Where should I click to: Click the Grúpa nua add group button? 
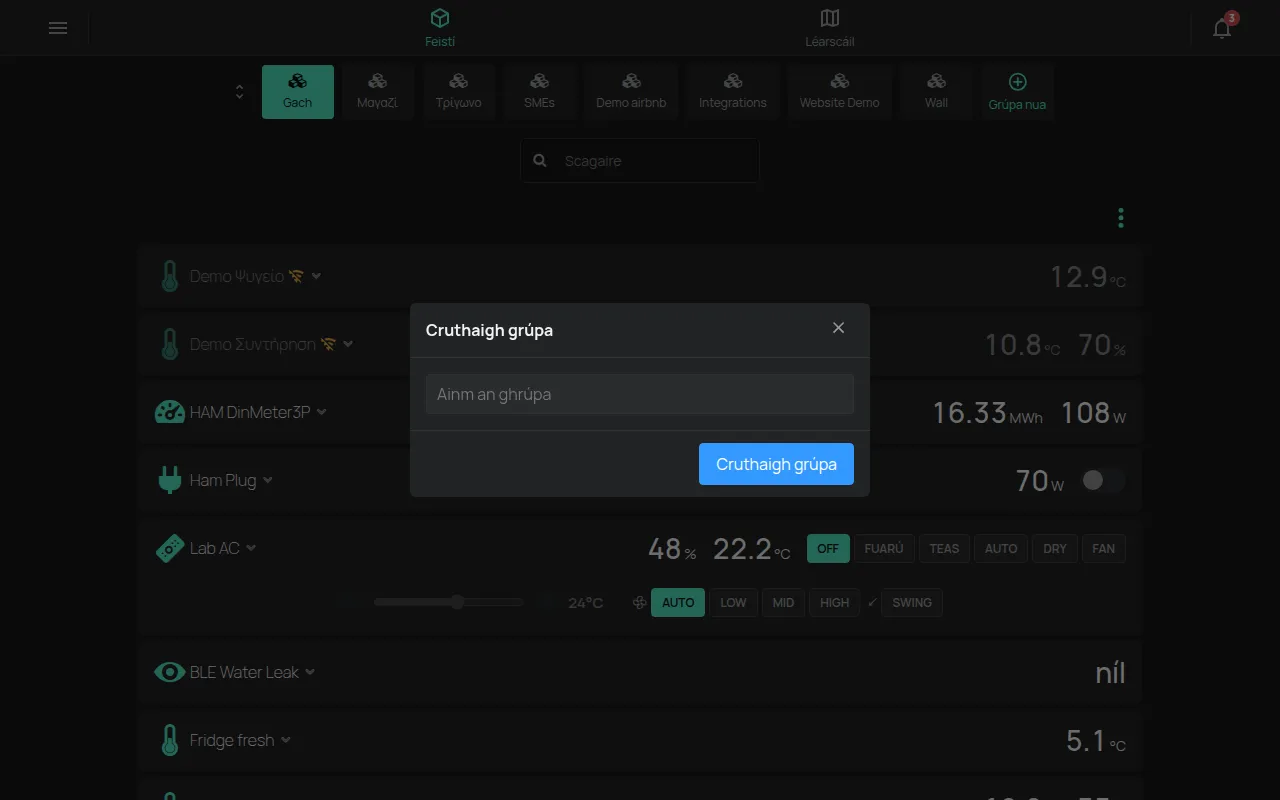pyautogui.click(x=1017, y=92)
